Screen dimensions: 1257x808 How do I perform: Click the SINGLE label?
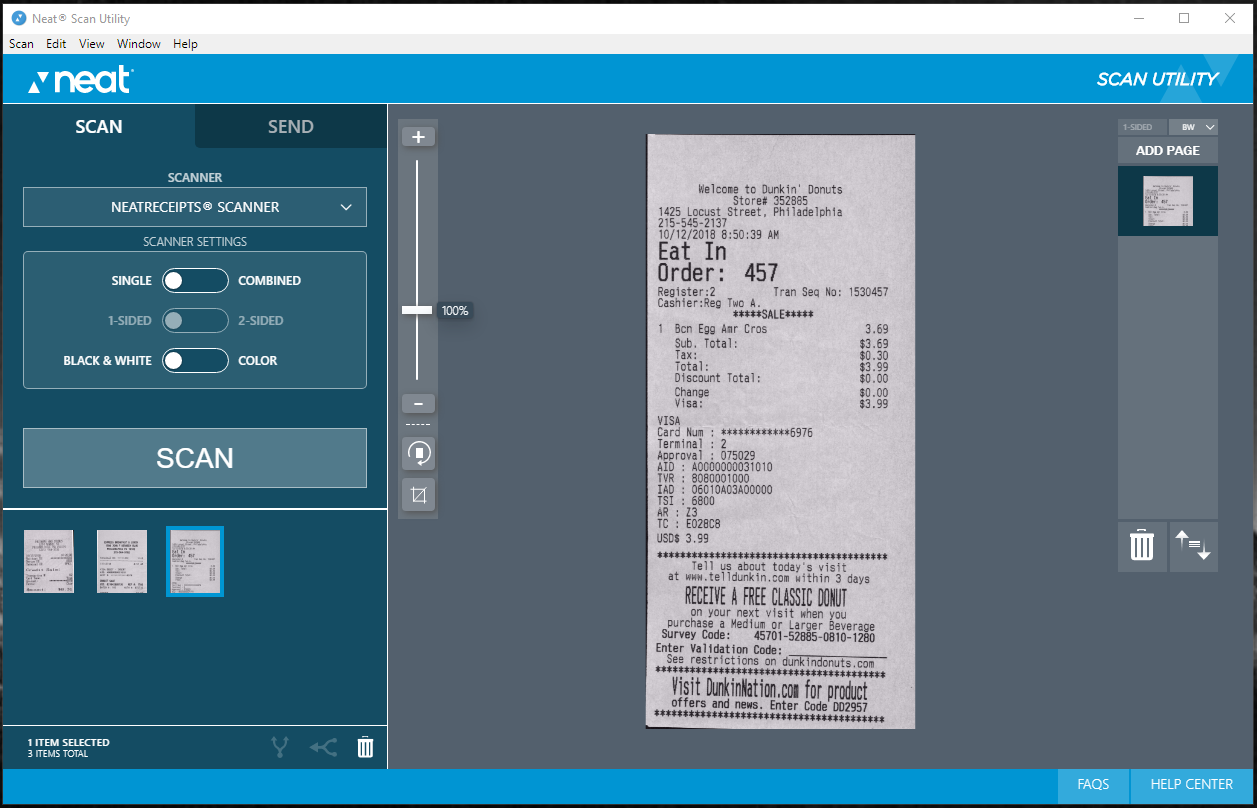coord(132,281)
